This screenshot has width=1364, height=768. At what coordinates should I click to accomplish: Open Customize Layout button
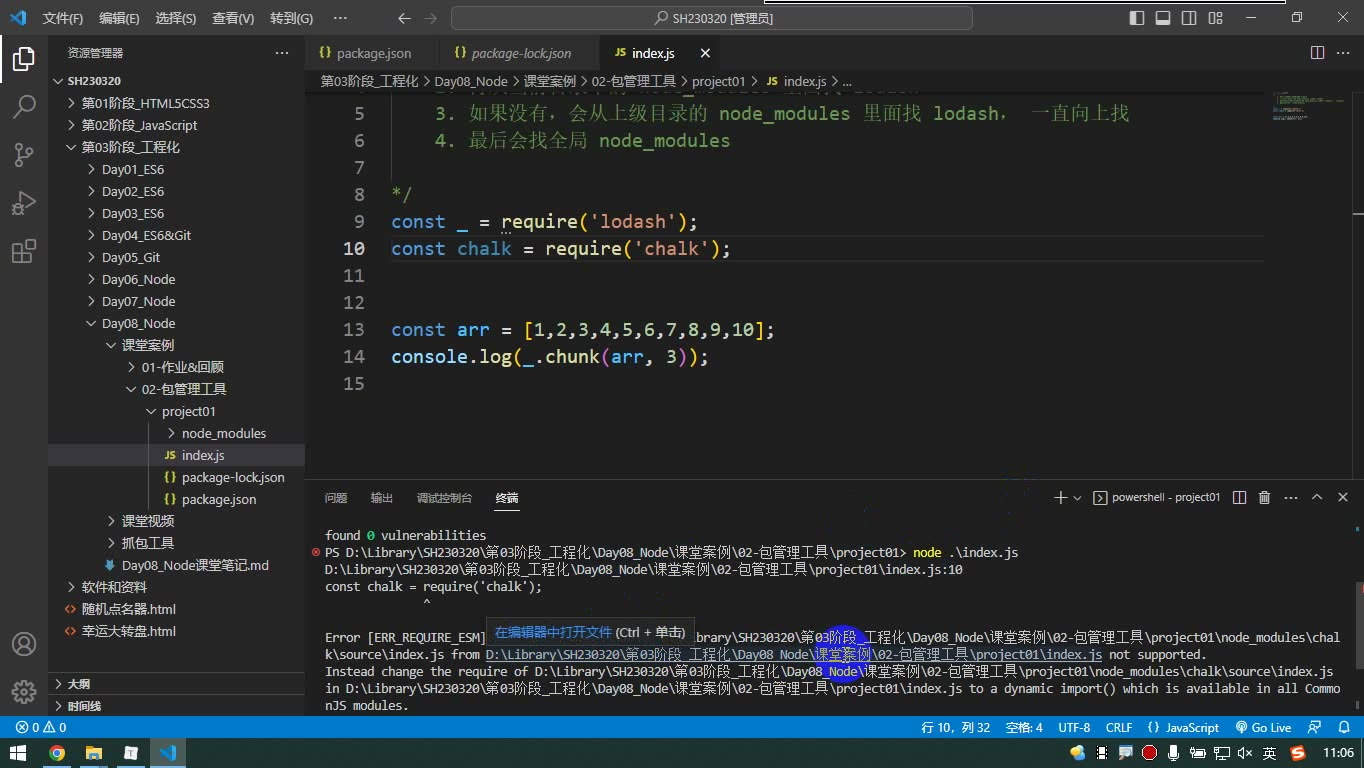tap(1215, 18)
